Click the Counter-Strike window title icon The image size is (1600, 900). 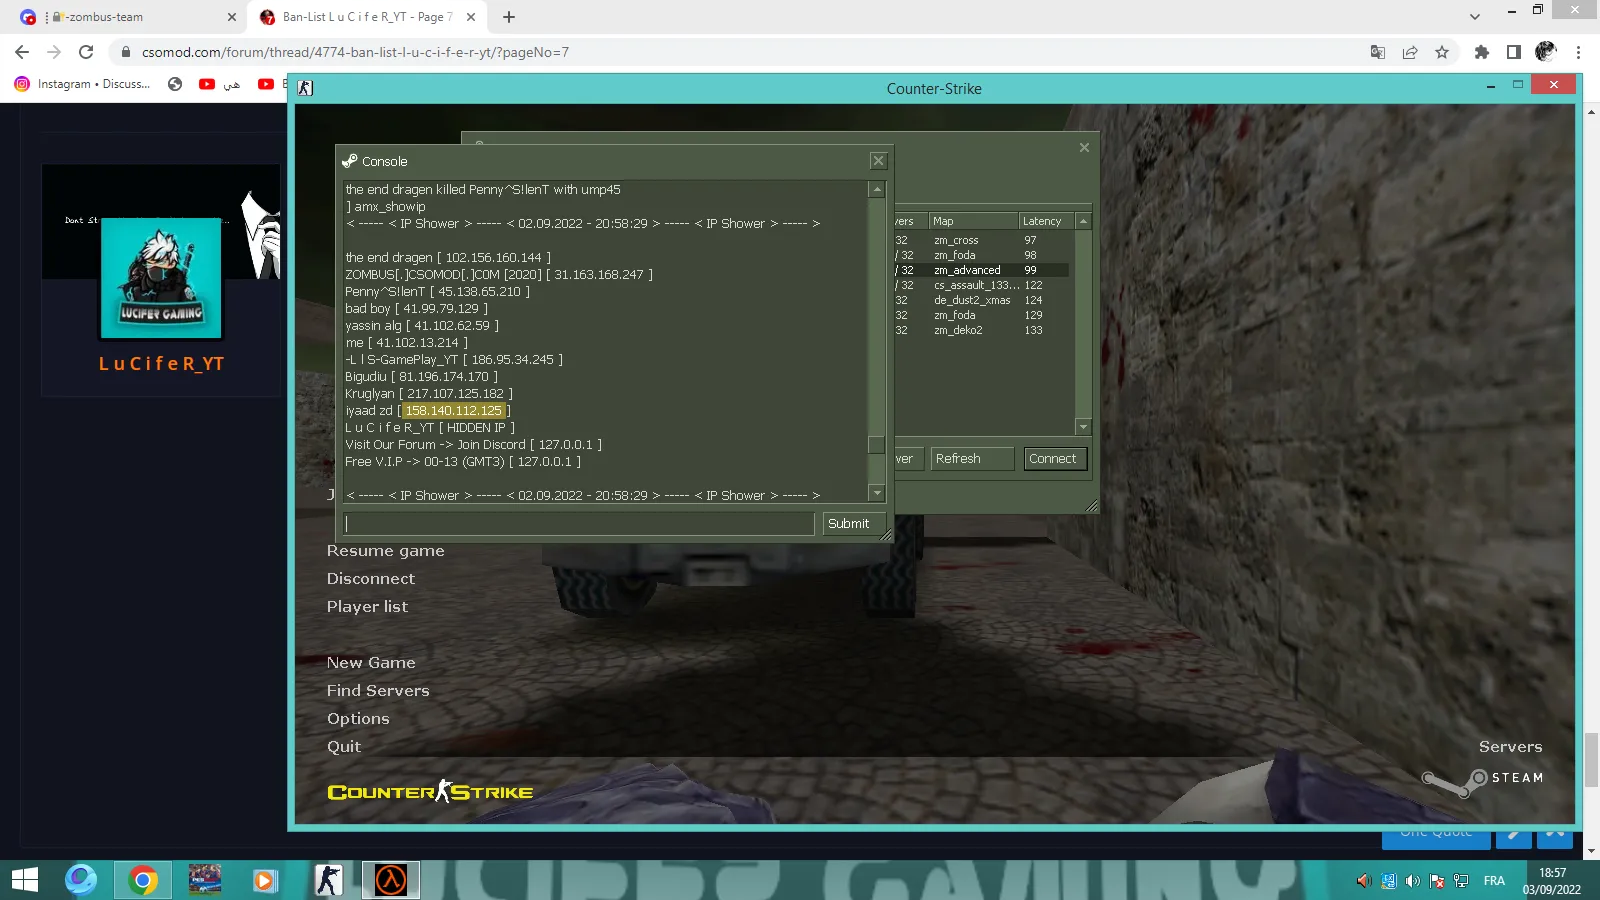tap(306, 88)
